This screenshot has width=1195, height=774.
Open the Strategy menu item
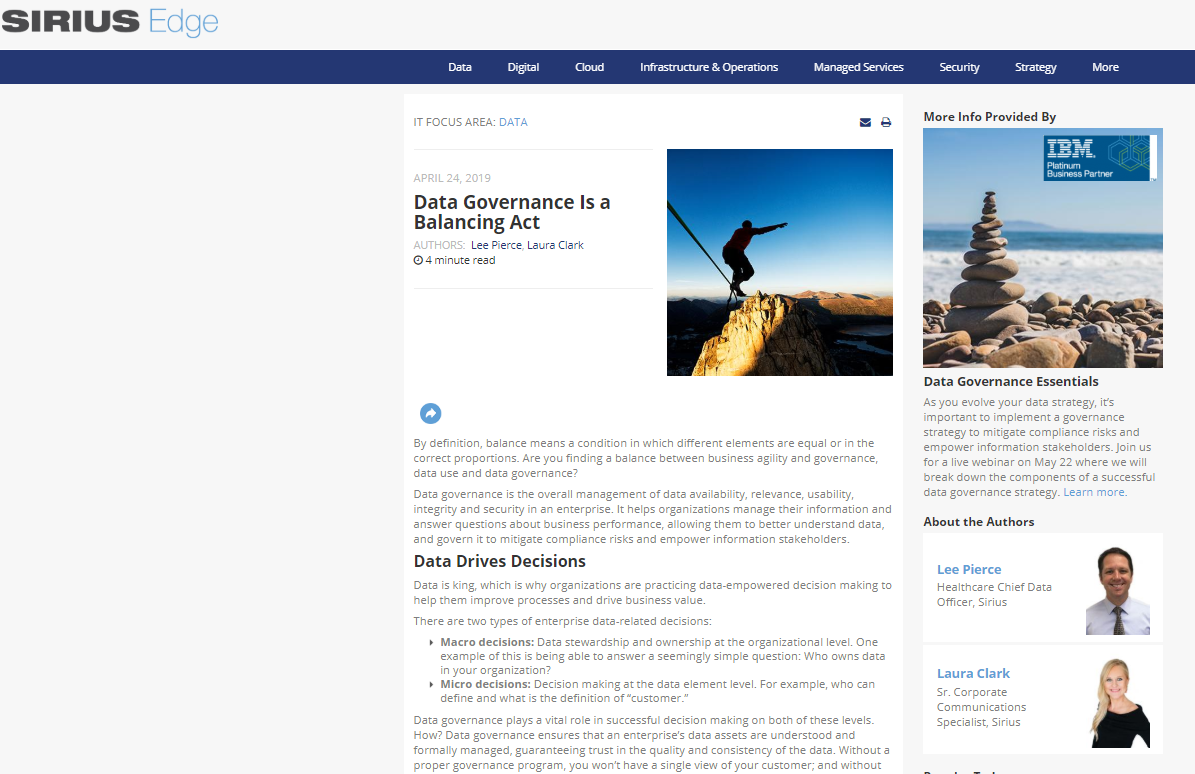click(x=1035, y=67)
